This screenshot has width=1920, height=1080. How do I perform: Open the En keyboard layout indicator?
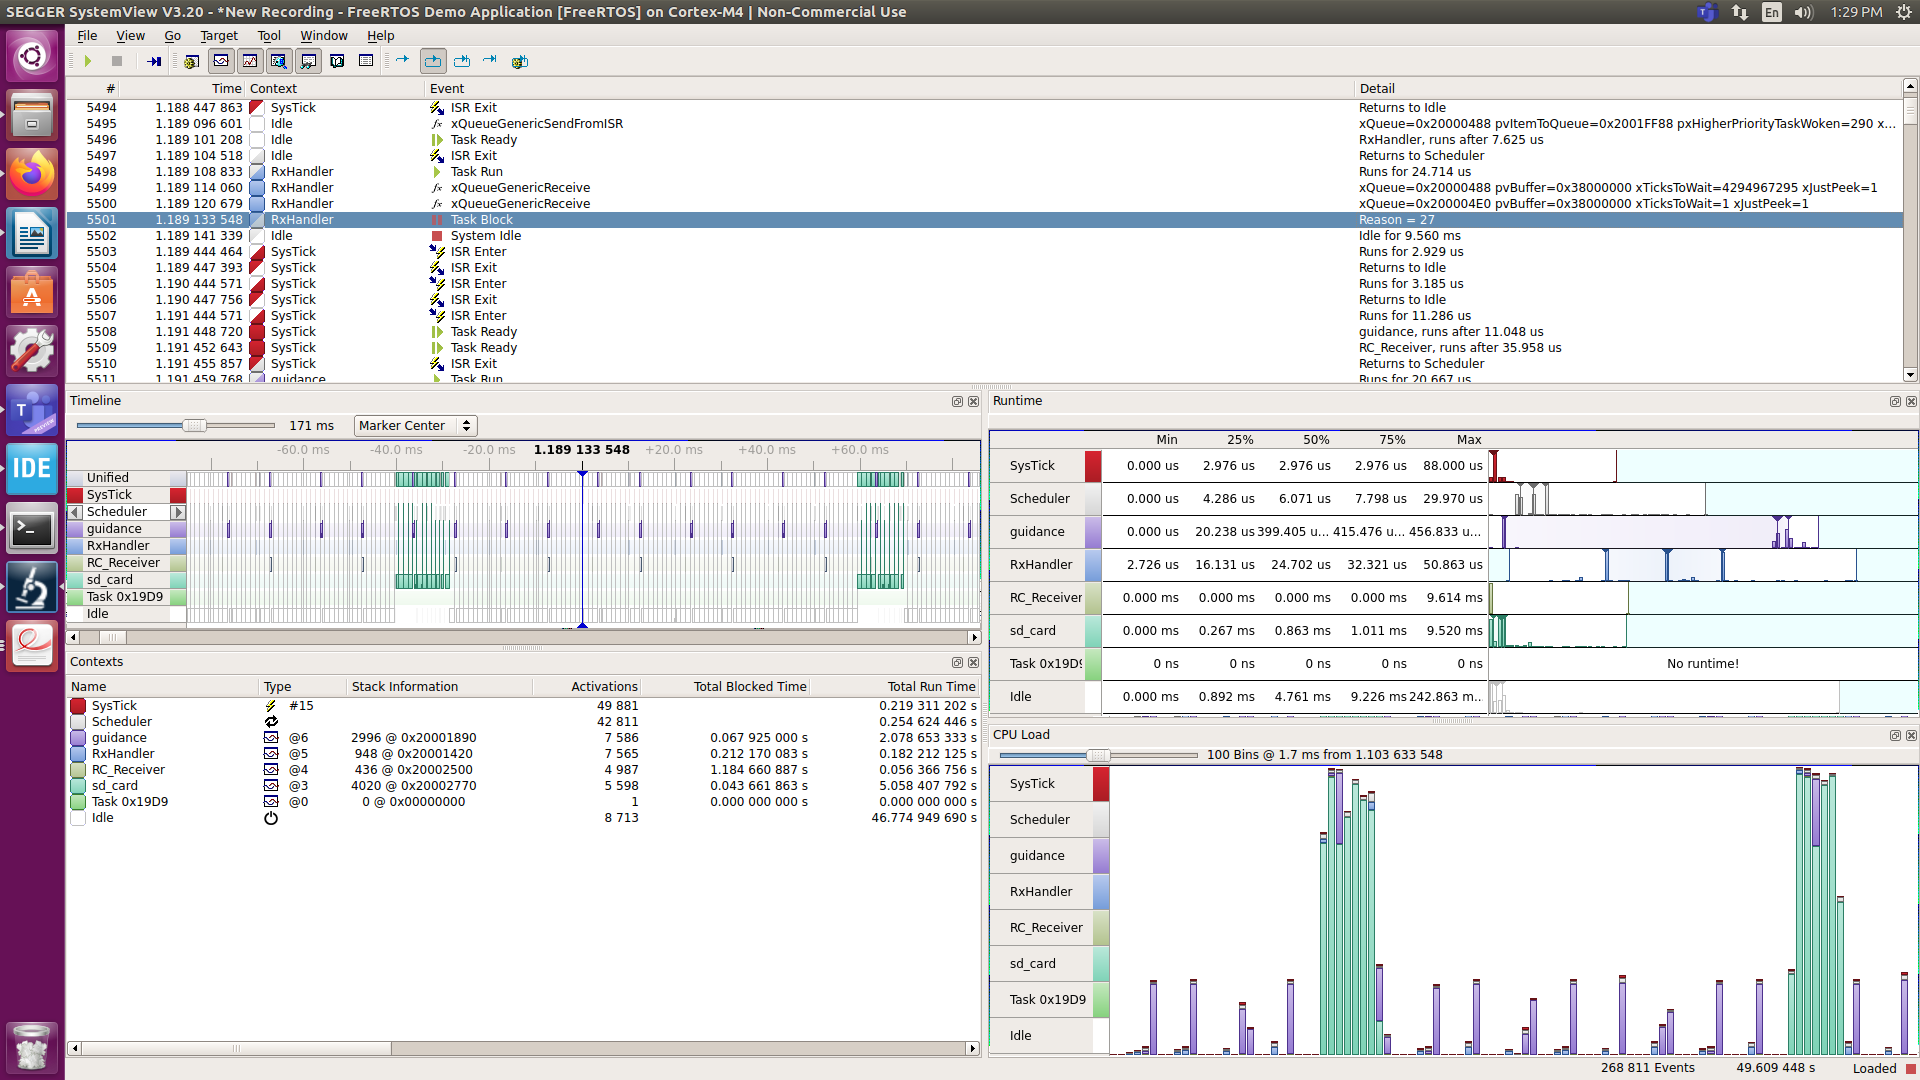click(1771, 12)
